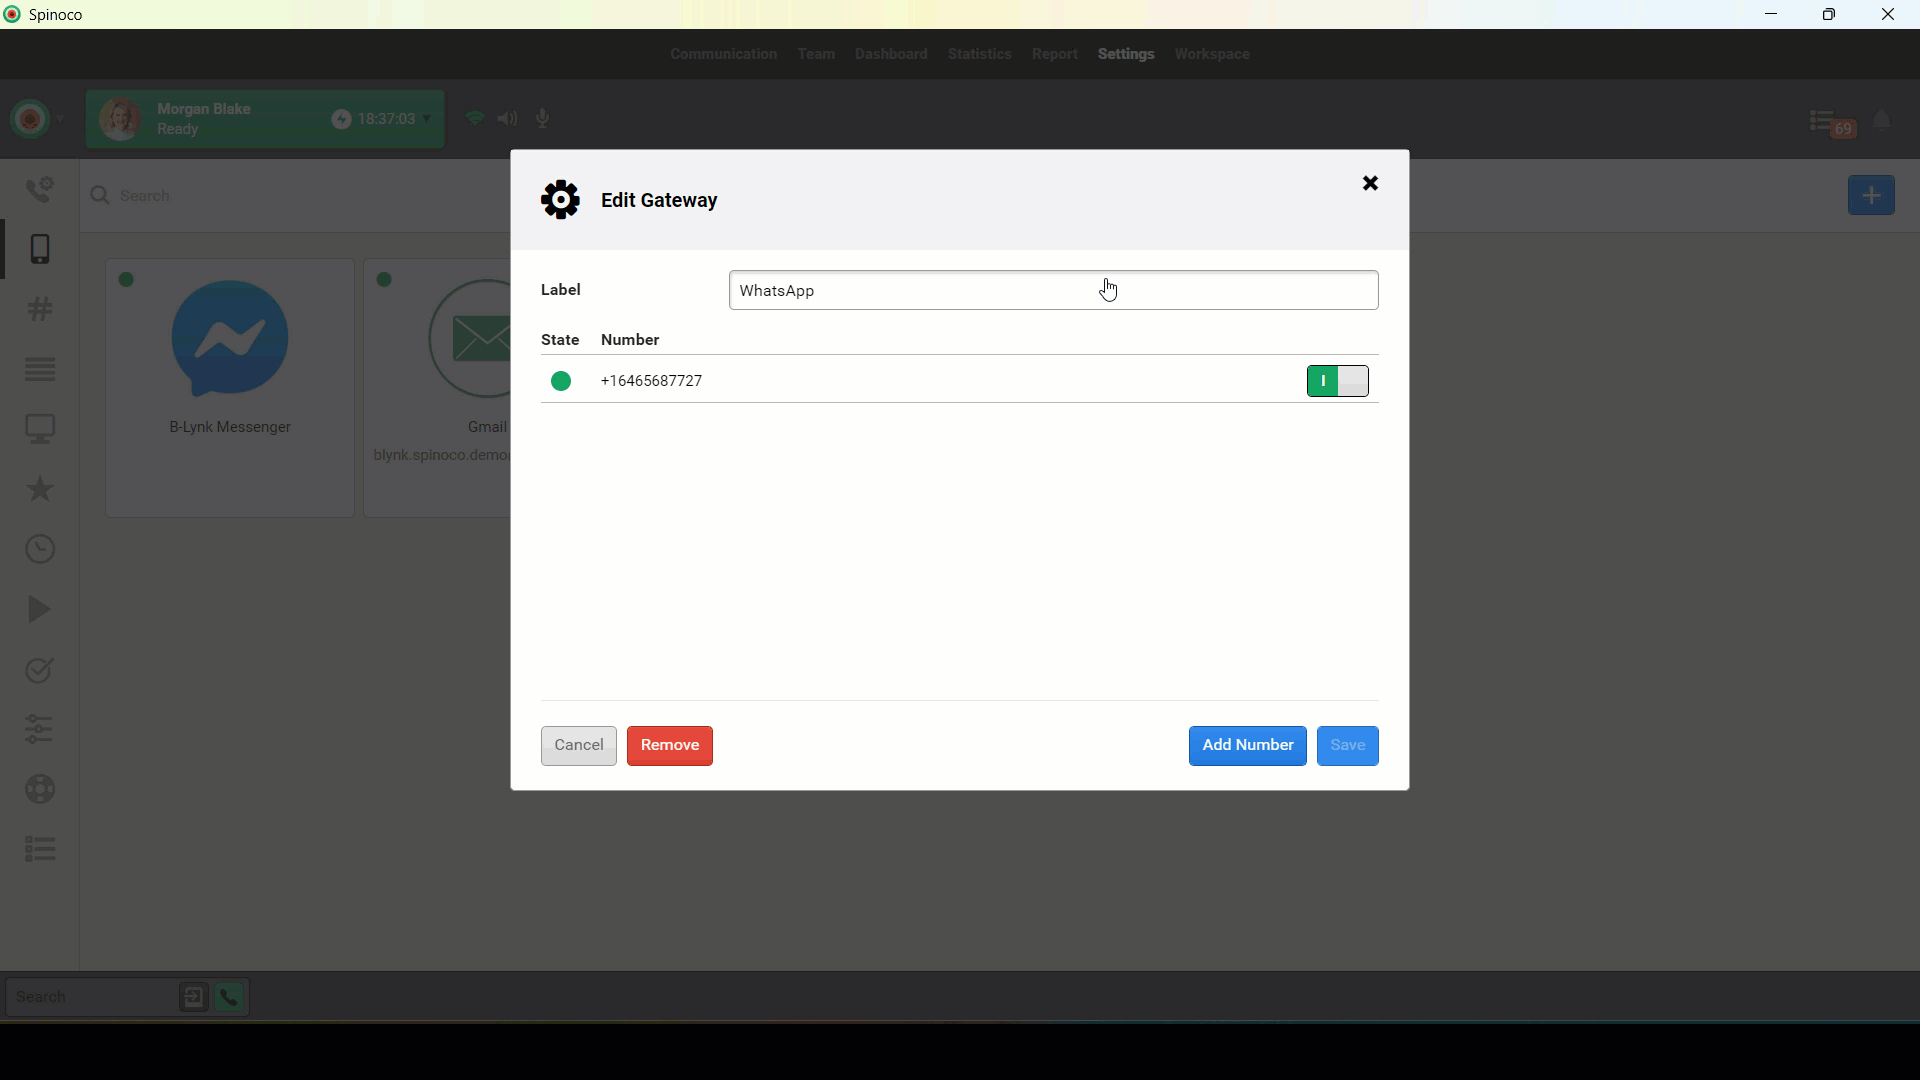
Task: Toggle the +16465687727 number switch
Action: click(1337, 381)
